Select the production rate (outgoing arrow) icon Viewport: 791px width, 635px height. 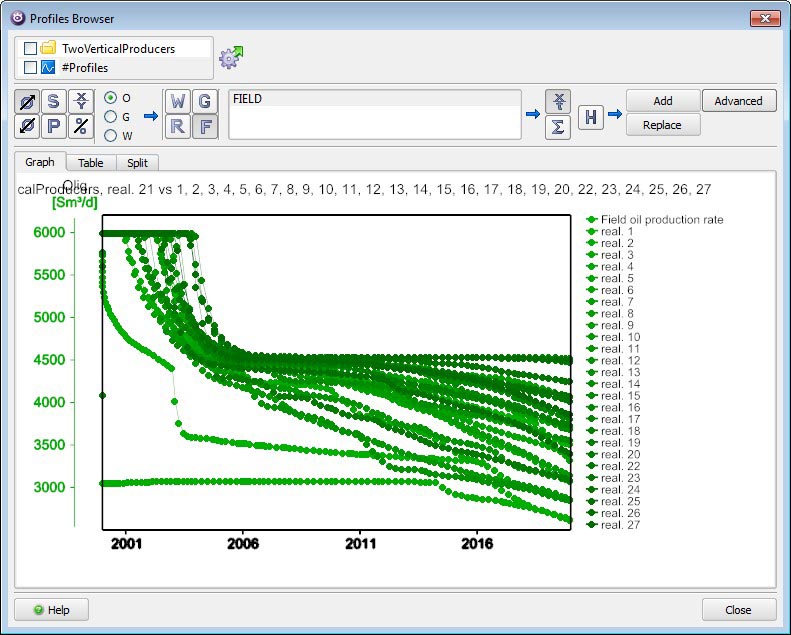(x=27, y=102)
